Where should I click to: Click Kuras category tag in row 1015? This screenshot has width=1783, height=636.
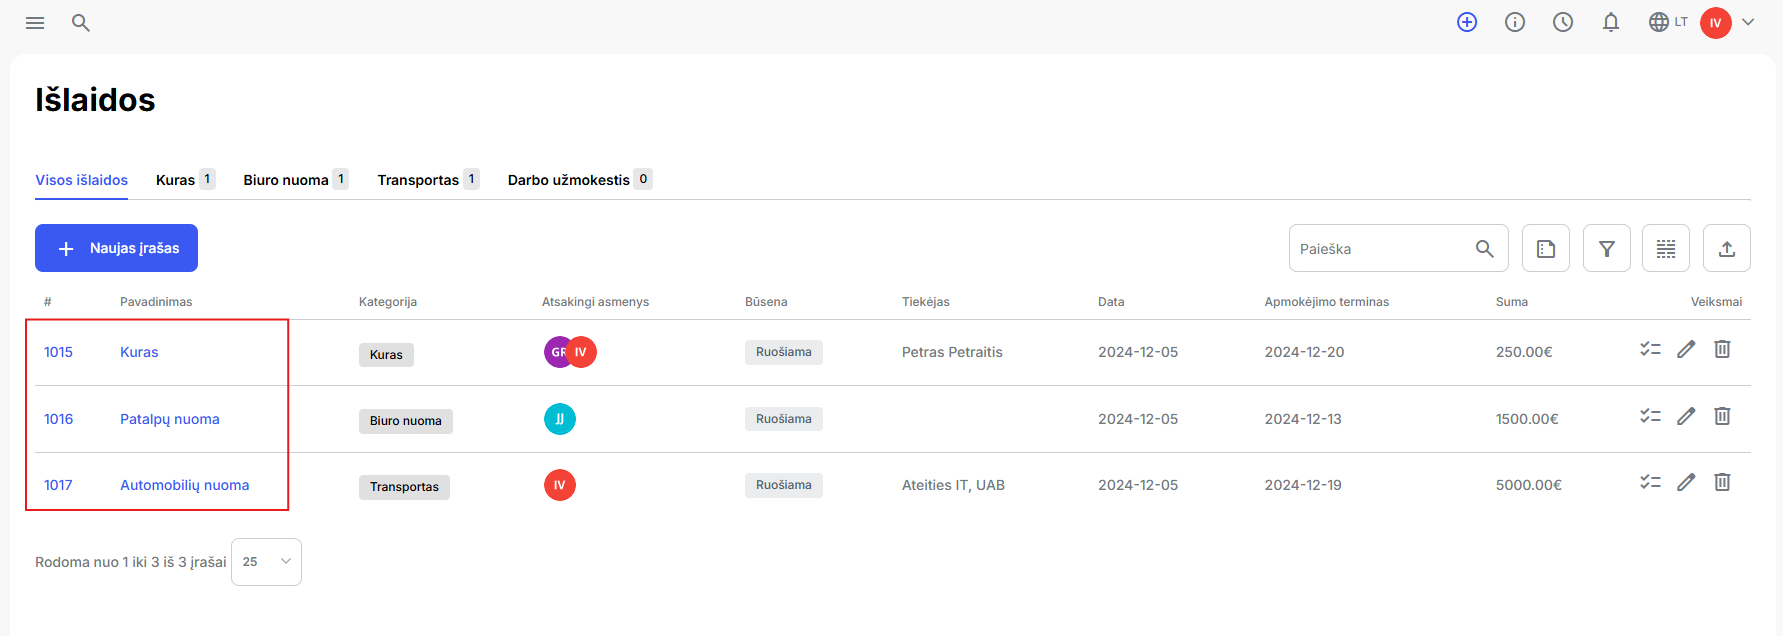tap(386, 355)
